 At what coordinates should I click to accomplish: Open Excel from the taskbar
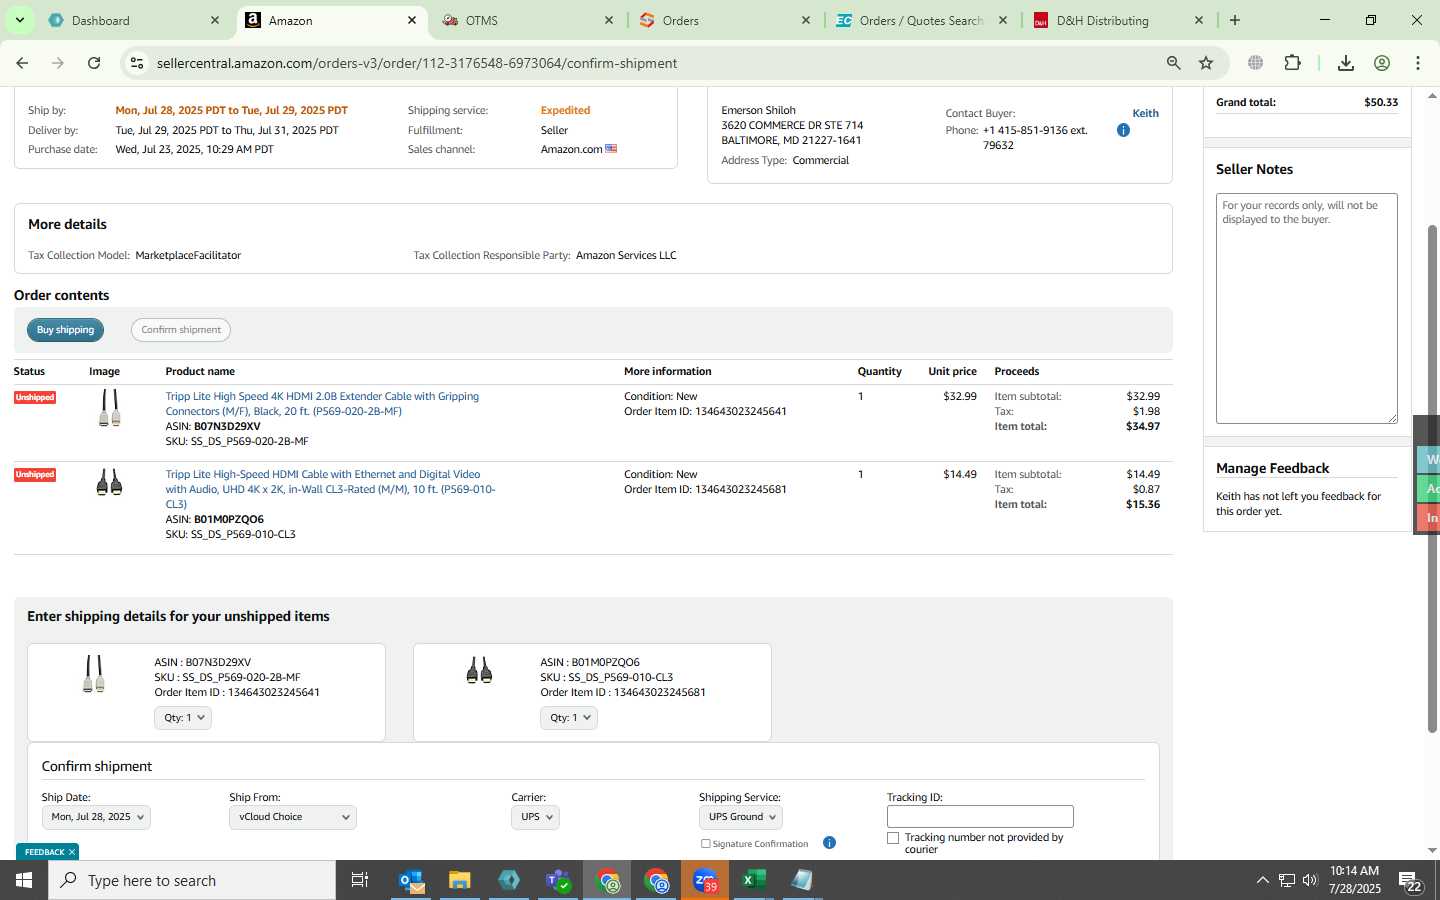click(754, 880)
